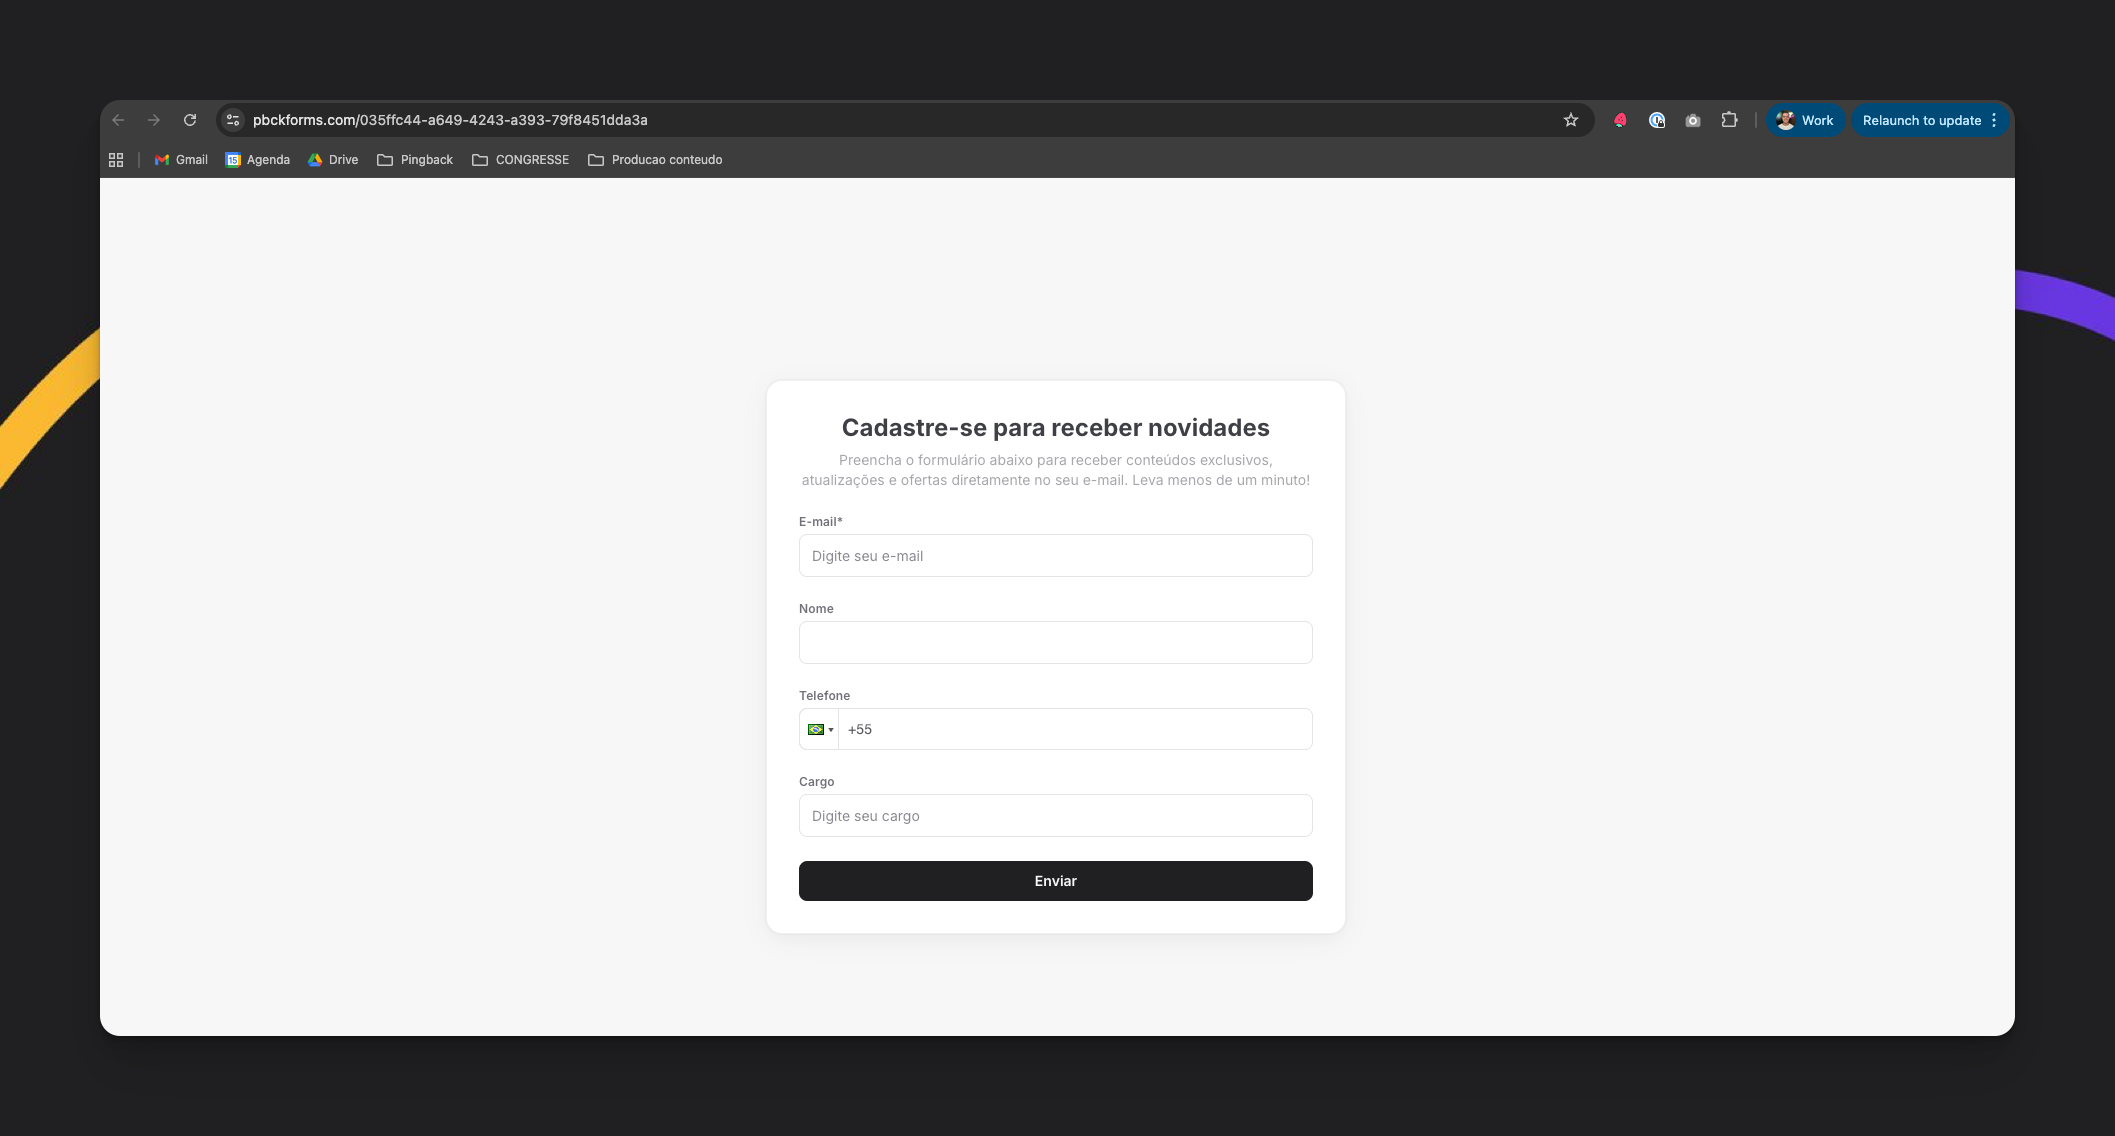This screenshot has width=2115, height=1136.
Task: Expand the CONGRESSE bookmarks folder
Action: (x=520, y=160)
